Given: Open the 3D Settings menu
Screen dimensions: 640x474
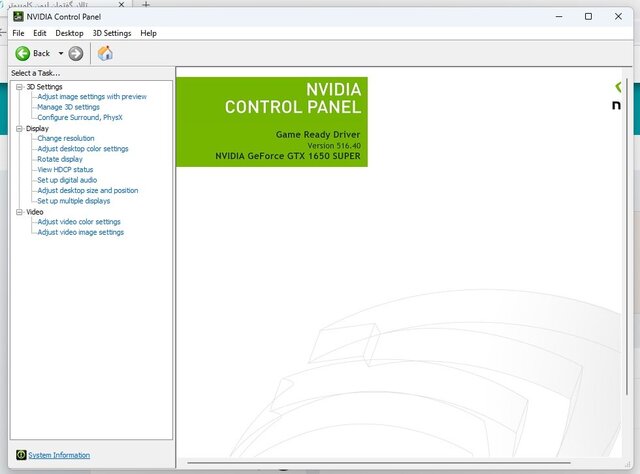Looking at the screenshot, I should [x=111, y=33].
